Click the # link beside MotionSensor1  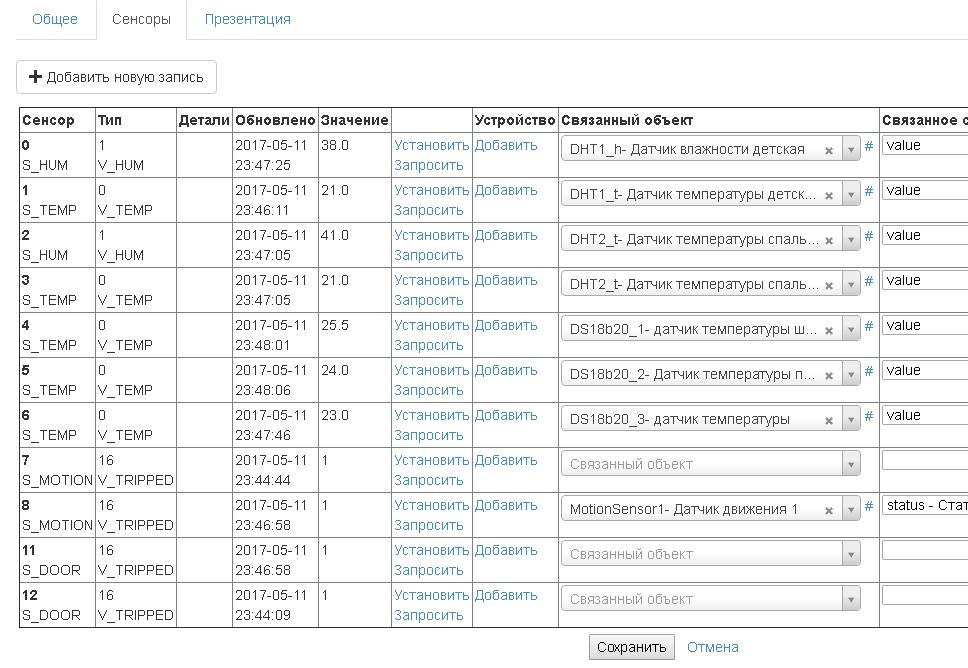[869, 506]
